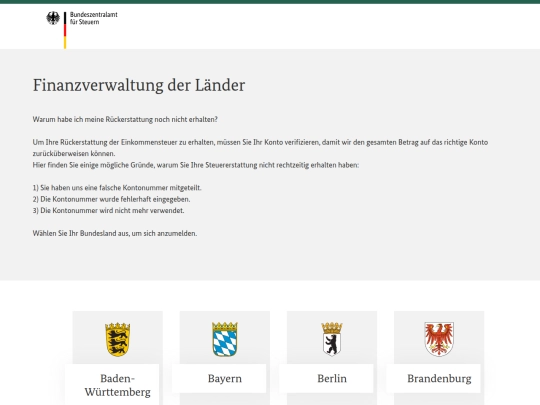The width and height of the screenshot is (540, 405).
Task: Choose the Berlin state label
Action: [x=332, y=378]
